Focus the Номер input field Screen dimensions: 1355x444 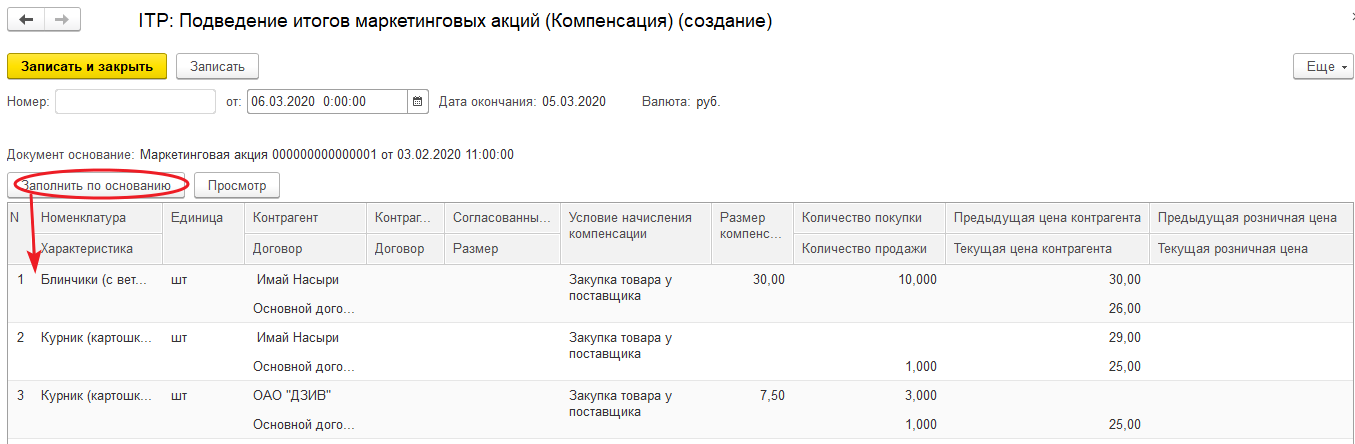pyautogui.click(x=135, y=102)
